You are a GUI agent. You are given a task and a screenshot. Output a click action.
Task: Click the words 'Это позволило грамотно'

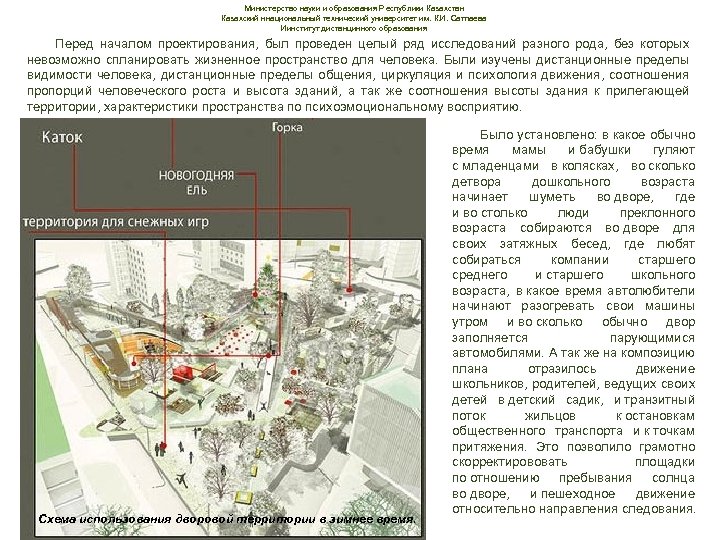(615, 446)
